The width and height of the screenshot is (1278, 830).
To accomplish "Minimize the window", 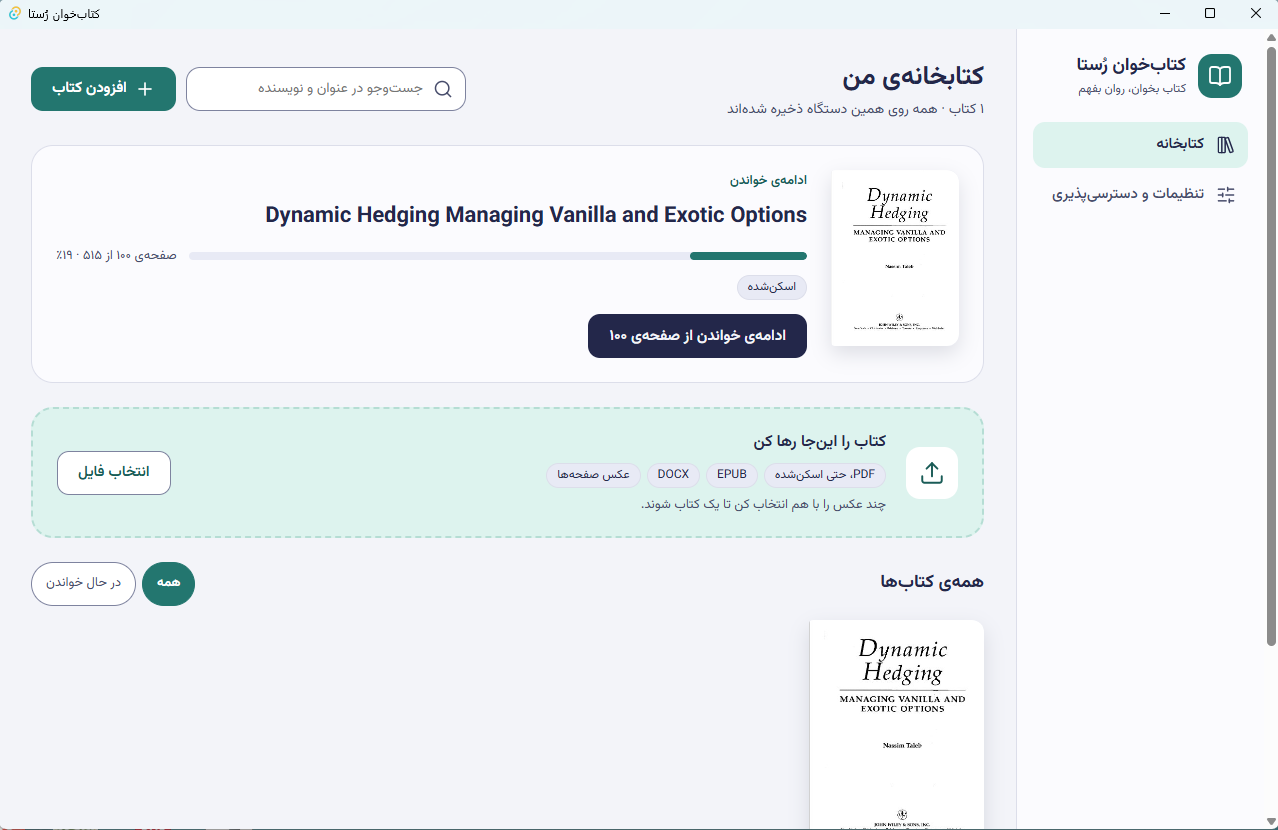I will point(1165,13).
